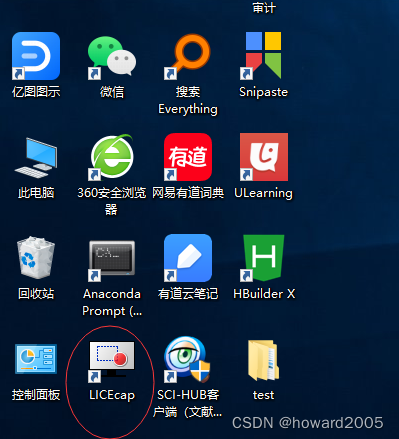Click the 网易有道词典 text label
This screenshot has width=399, height=439.
(188, 193)
